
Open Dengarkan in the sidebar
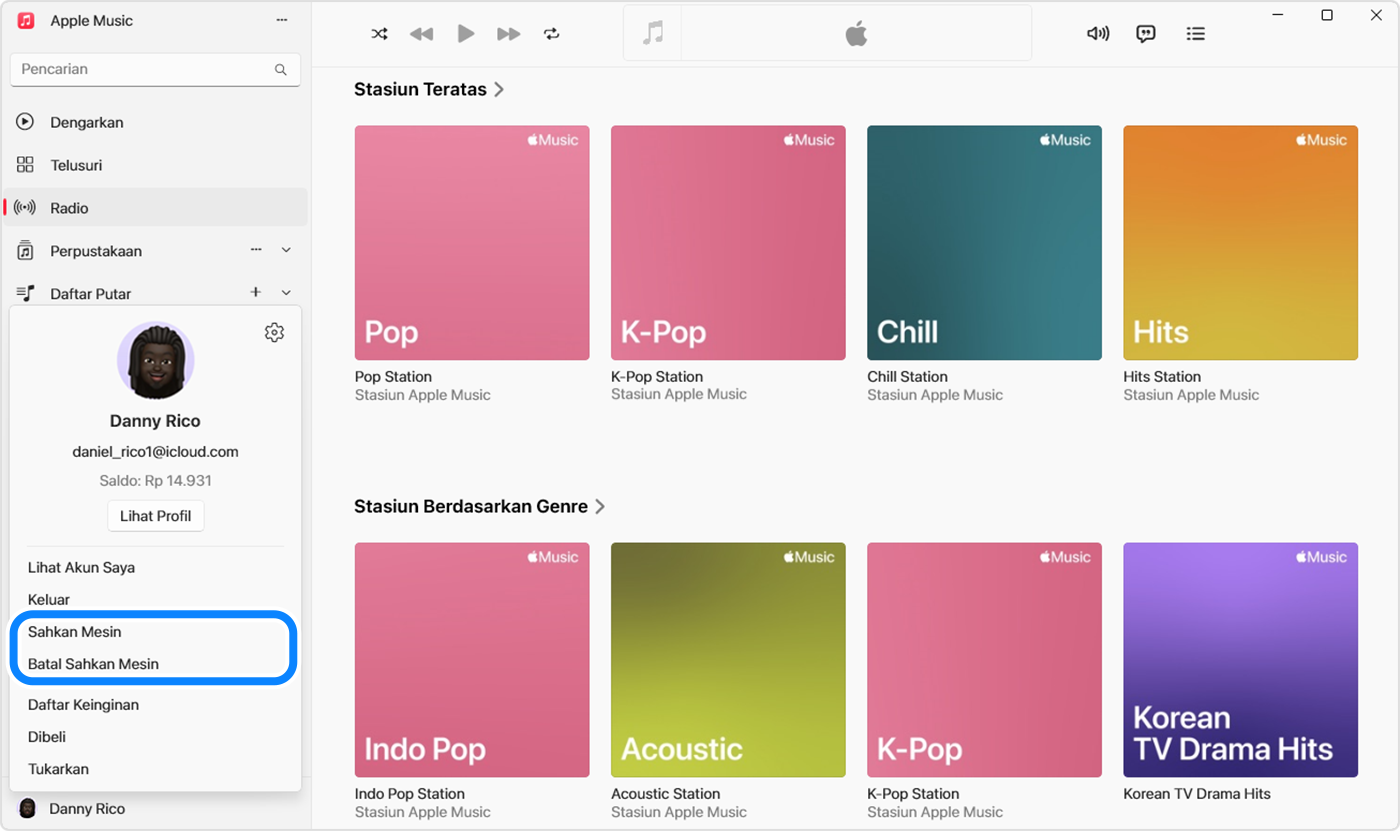[x=155, y=122]
